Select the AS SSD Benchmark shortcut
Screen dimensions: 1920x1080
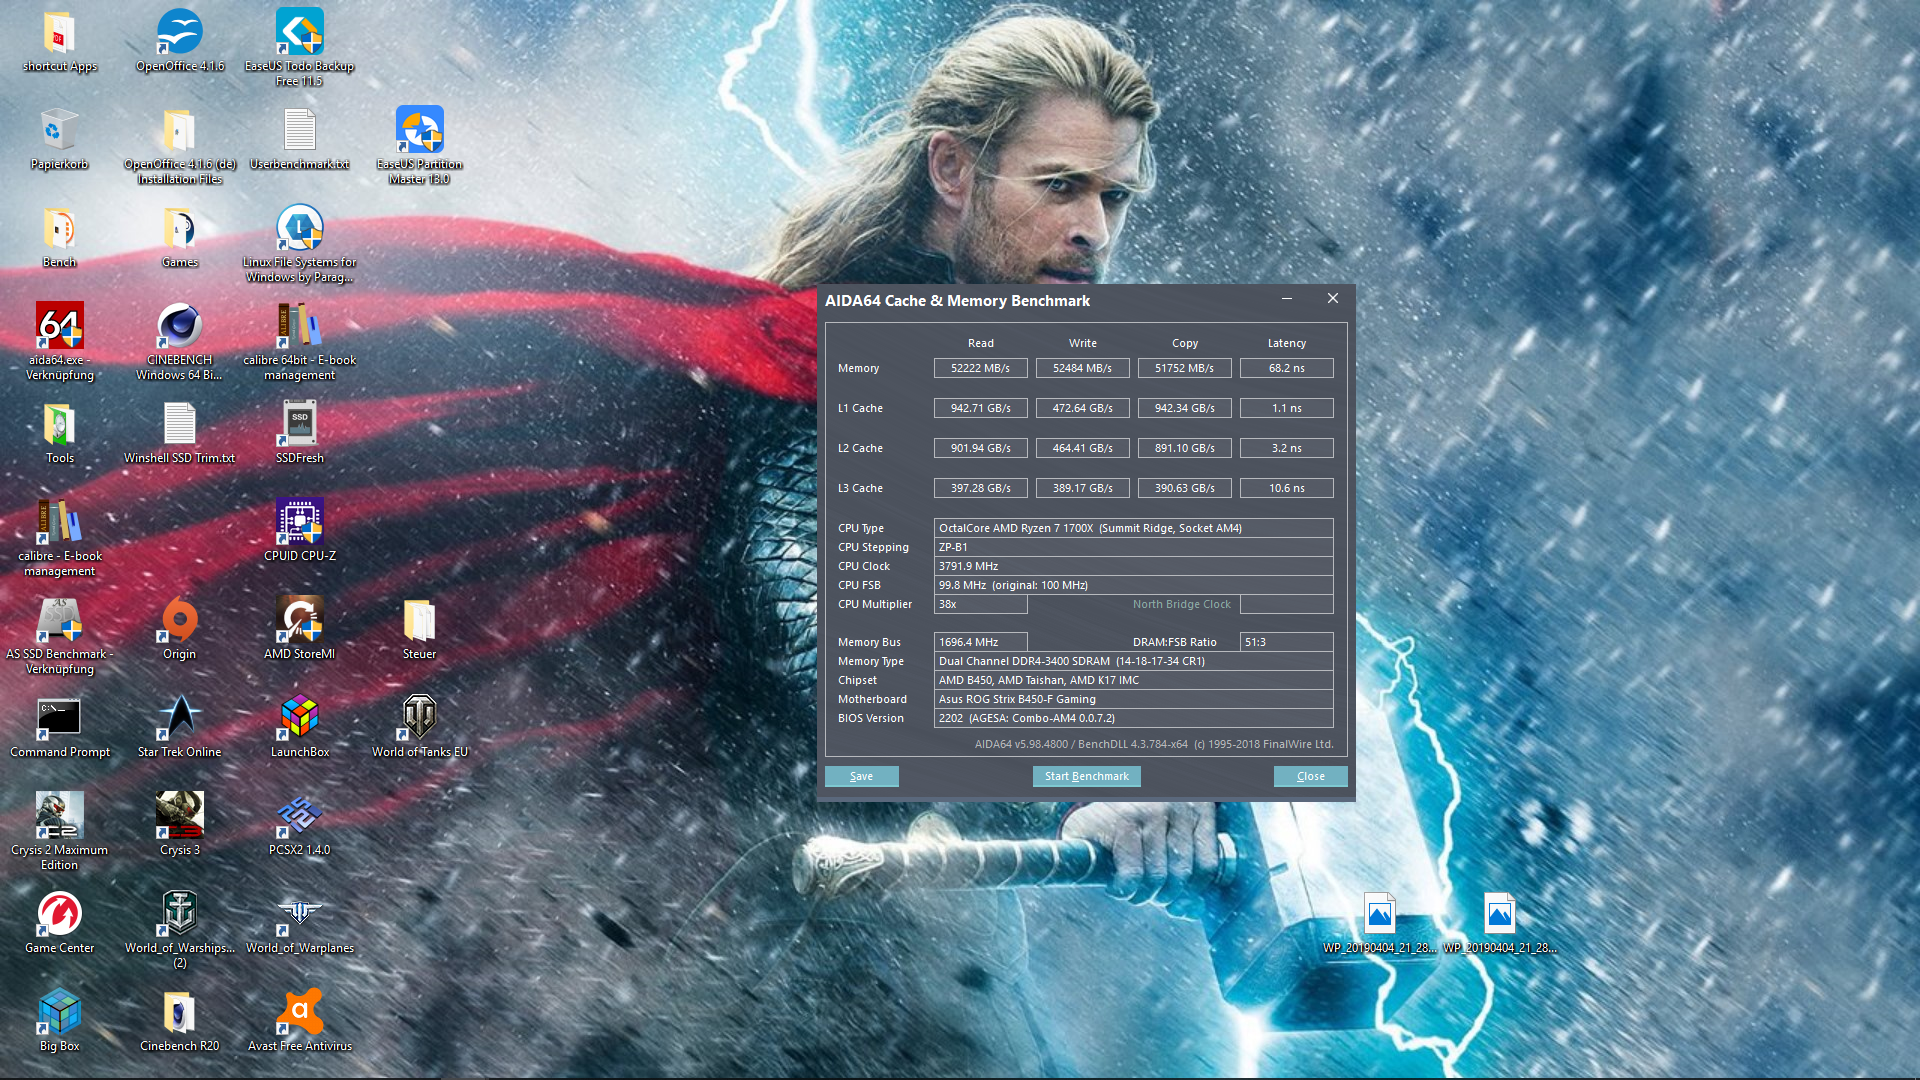point(60,621)
